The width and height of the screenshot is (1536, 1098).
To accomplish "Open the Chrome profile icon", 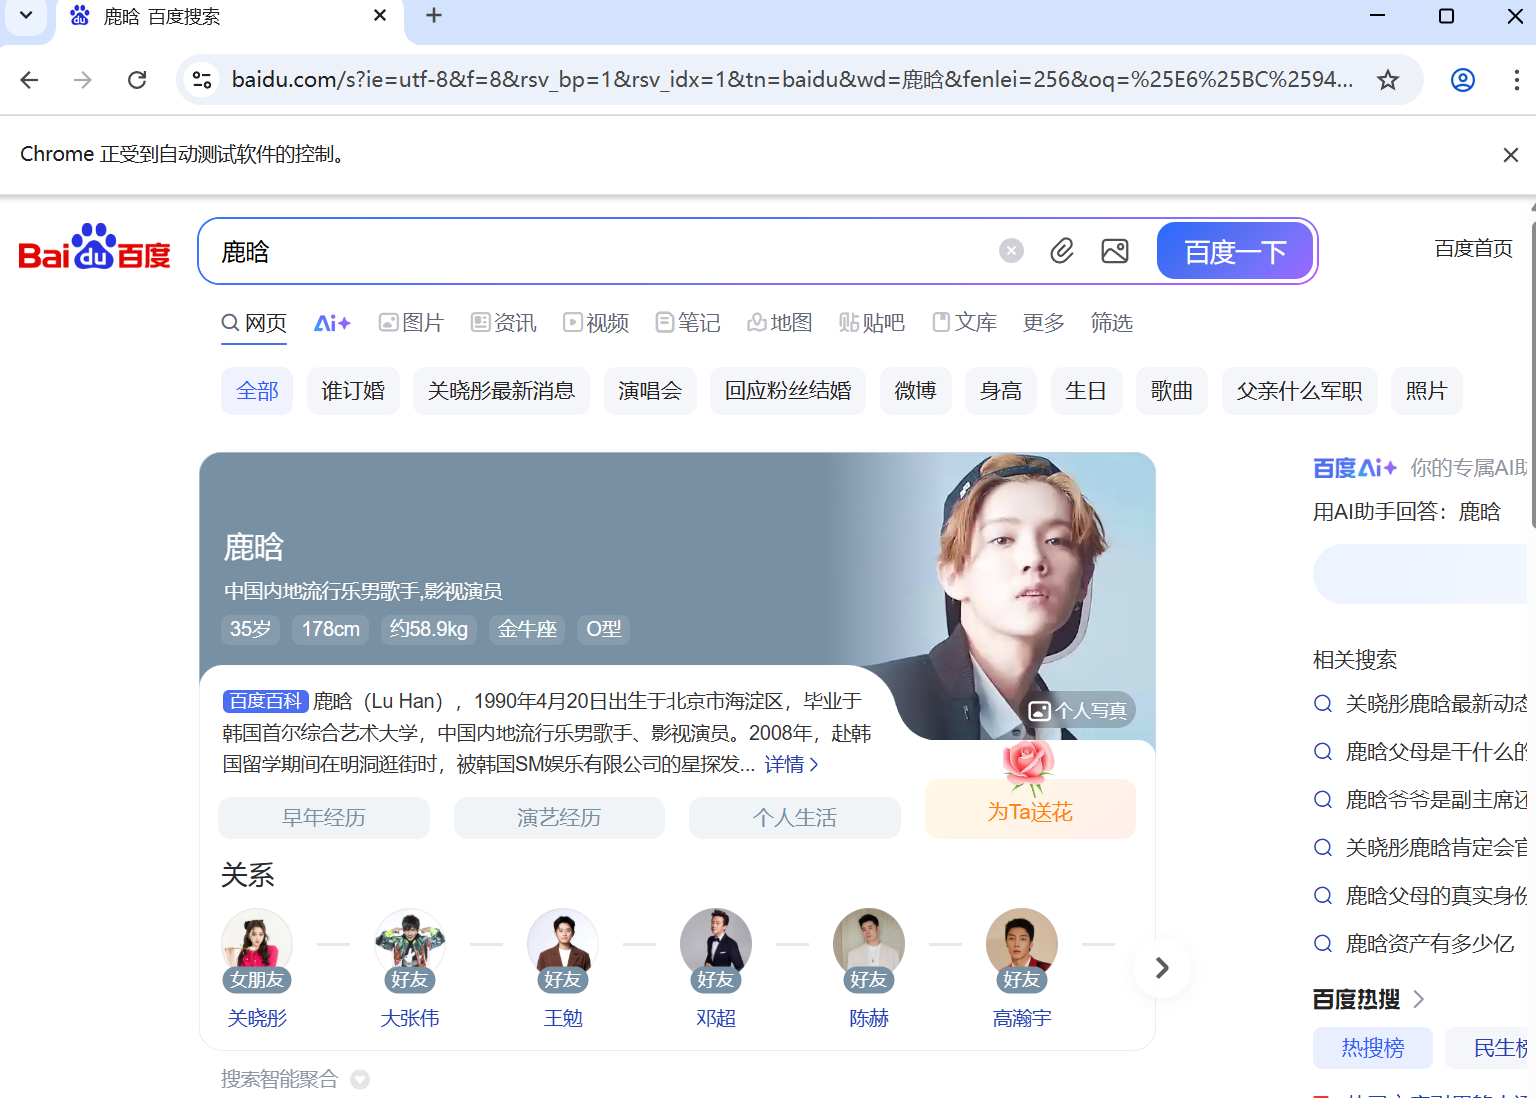I will tap(1463, 80).
